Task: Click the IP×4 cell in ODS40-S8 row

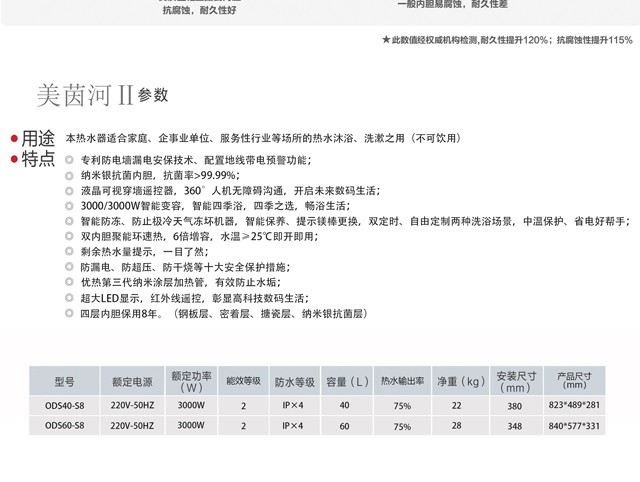Action: coord(293,405)
